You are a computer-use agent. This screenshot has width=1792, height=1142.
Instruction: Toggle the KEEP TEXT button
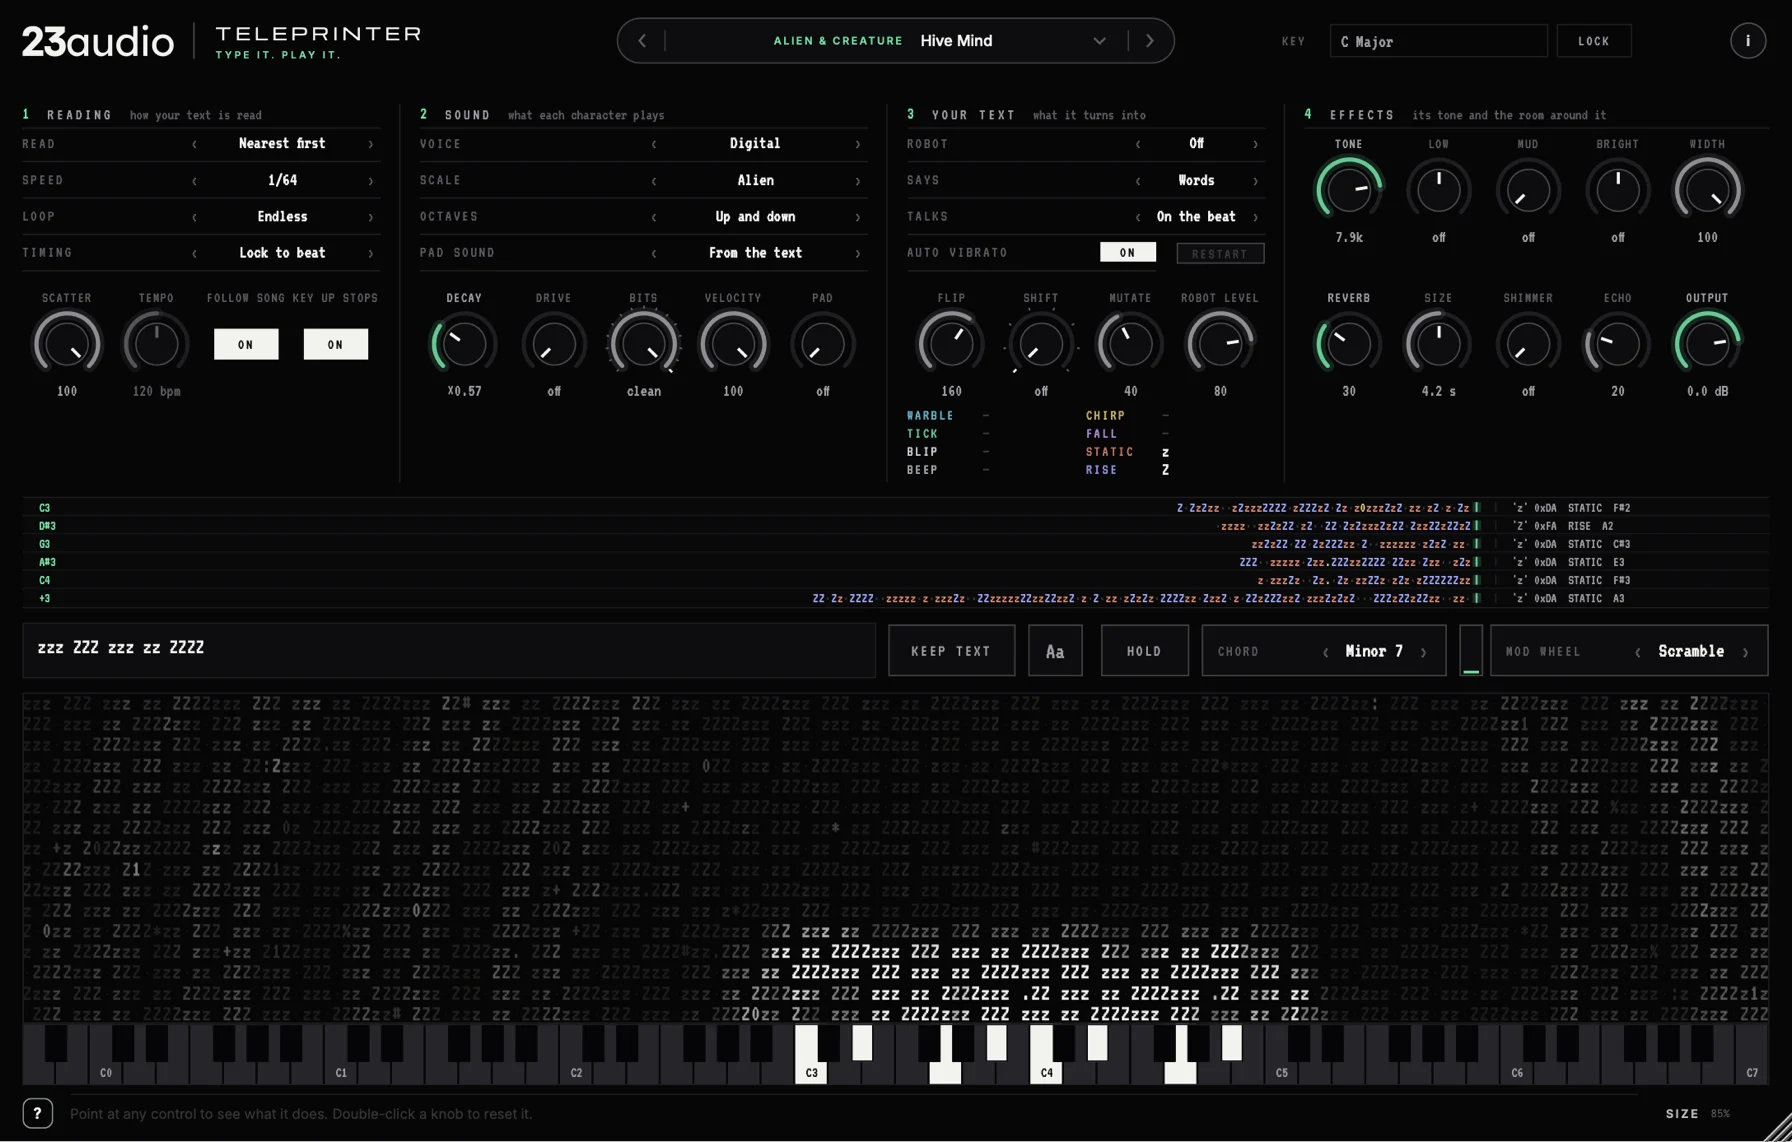click(x=951, y=651)
